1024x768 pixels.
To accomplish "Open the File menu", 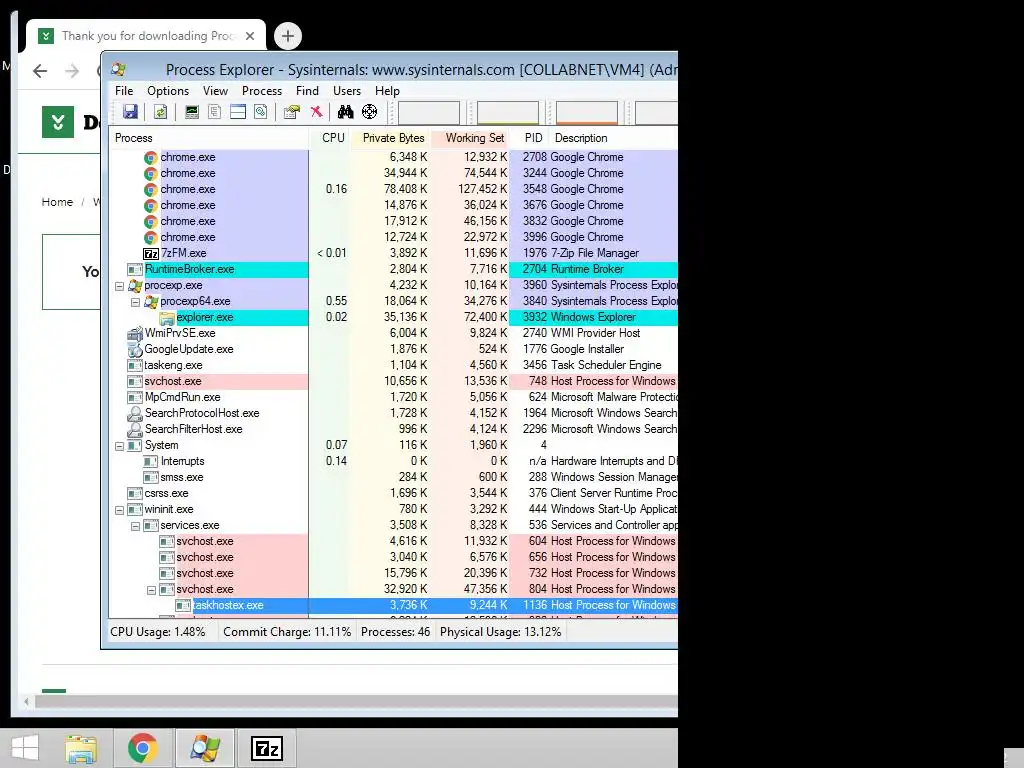I will click(124, 91).
